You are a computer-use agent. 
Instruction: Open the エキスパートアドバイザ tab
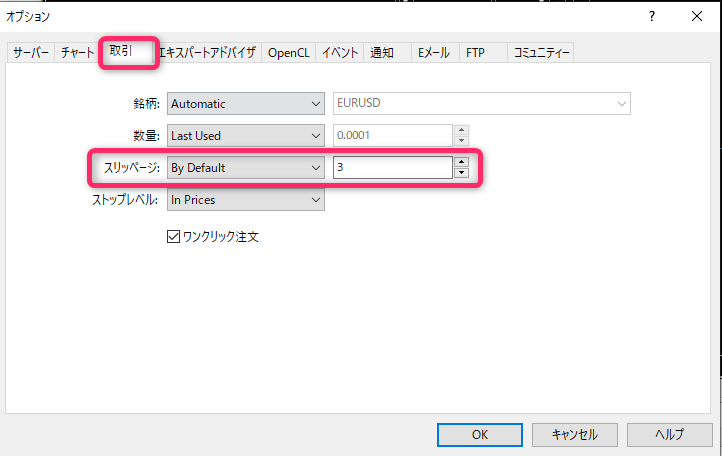[208, 53]
